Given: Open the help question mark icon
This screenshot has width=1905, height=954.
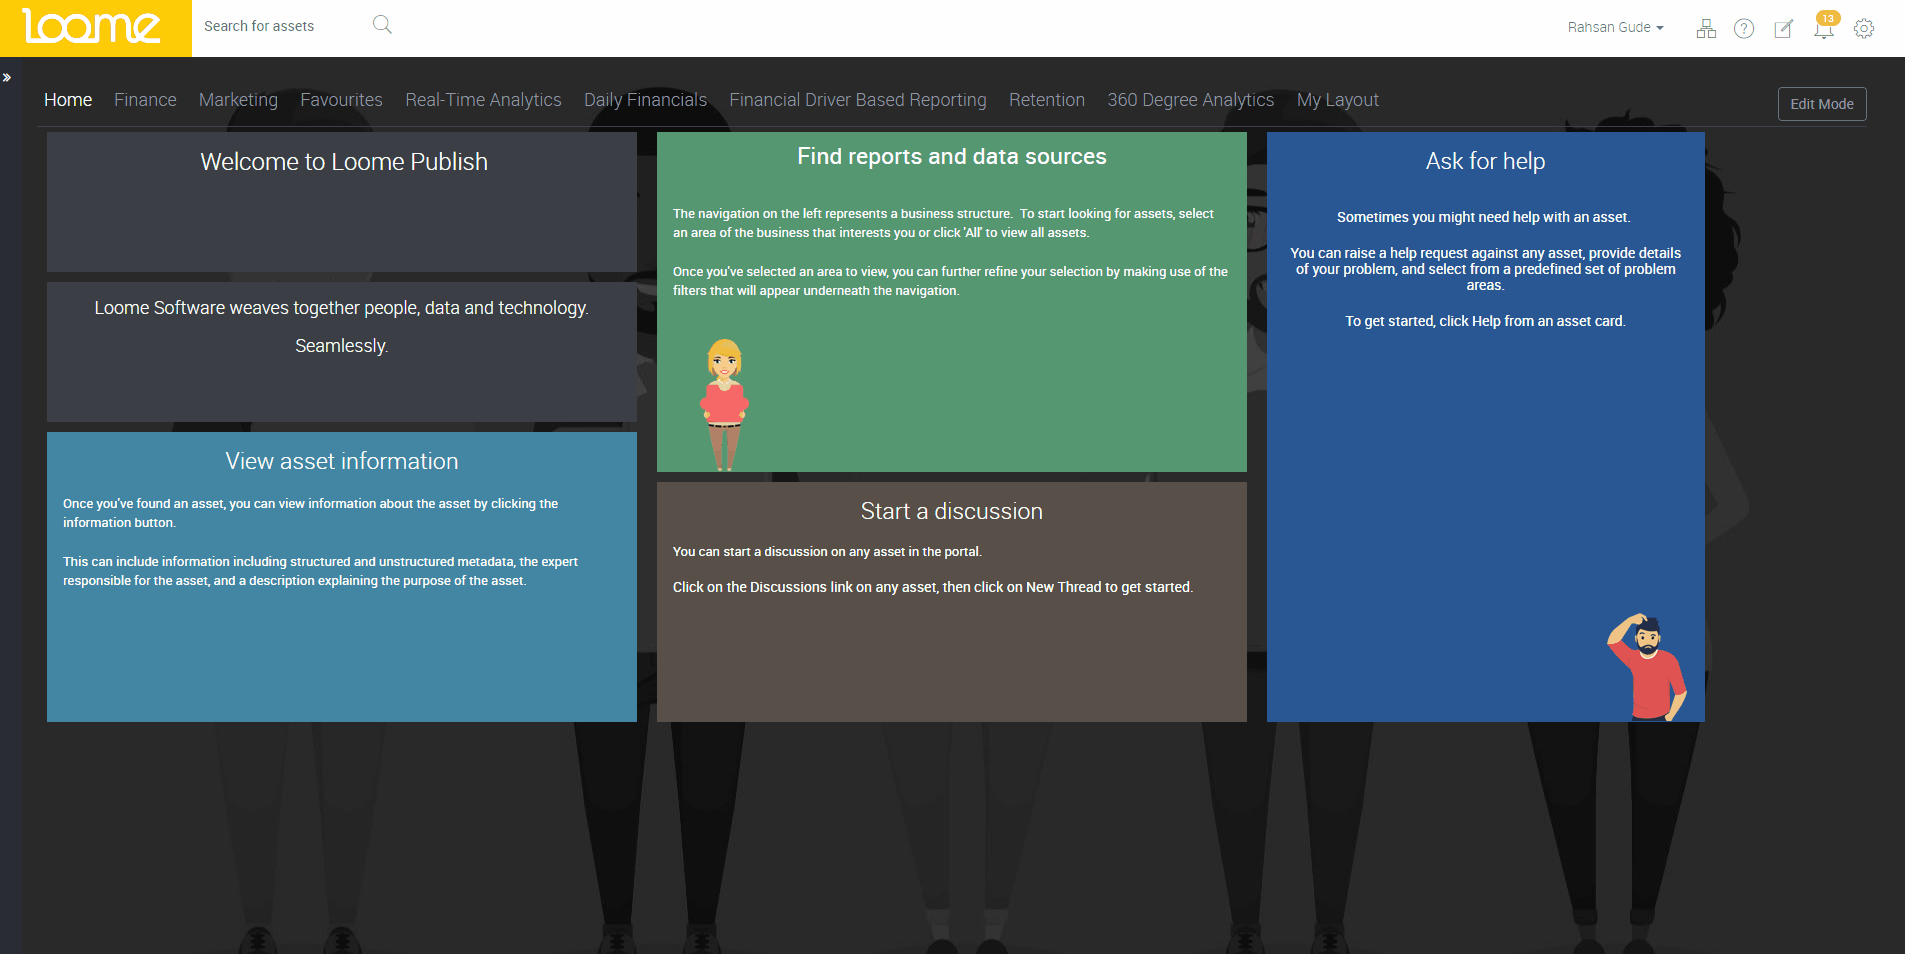Looking at the screenshot, I should click(1744, 29).
